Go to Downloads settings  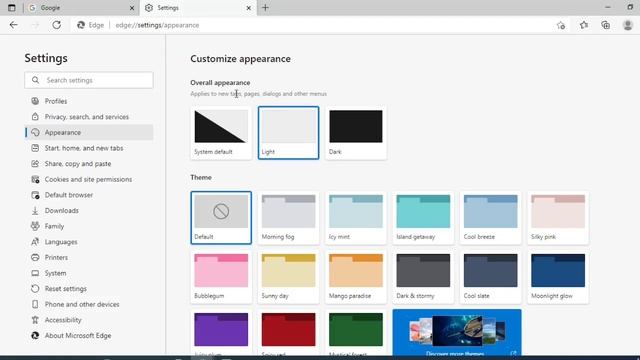89,211
